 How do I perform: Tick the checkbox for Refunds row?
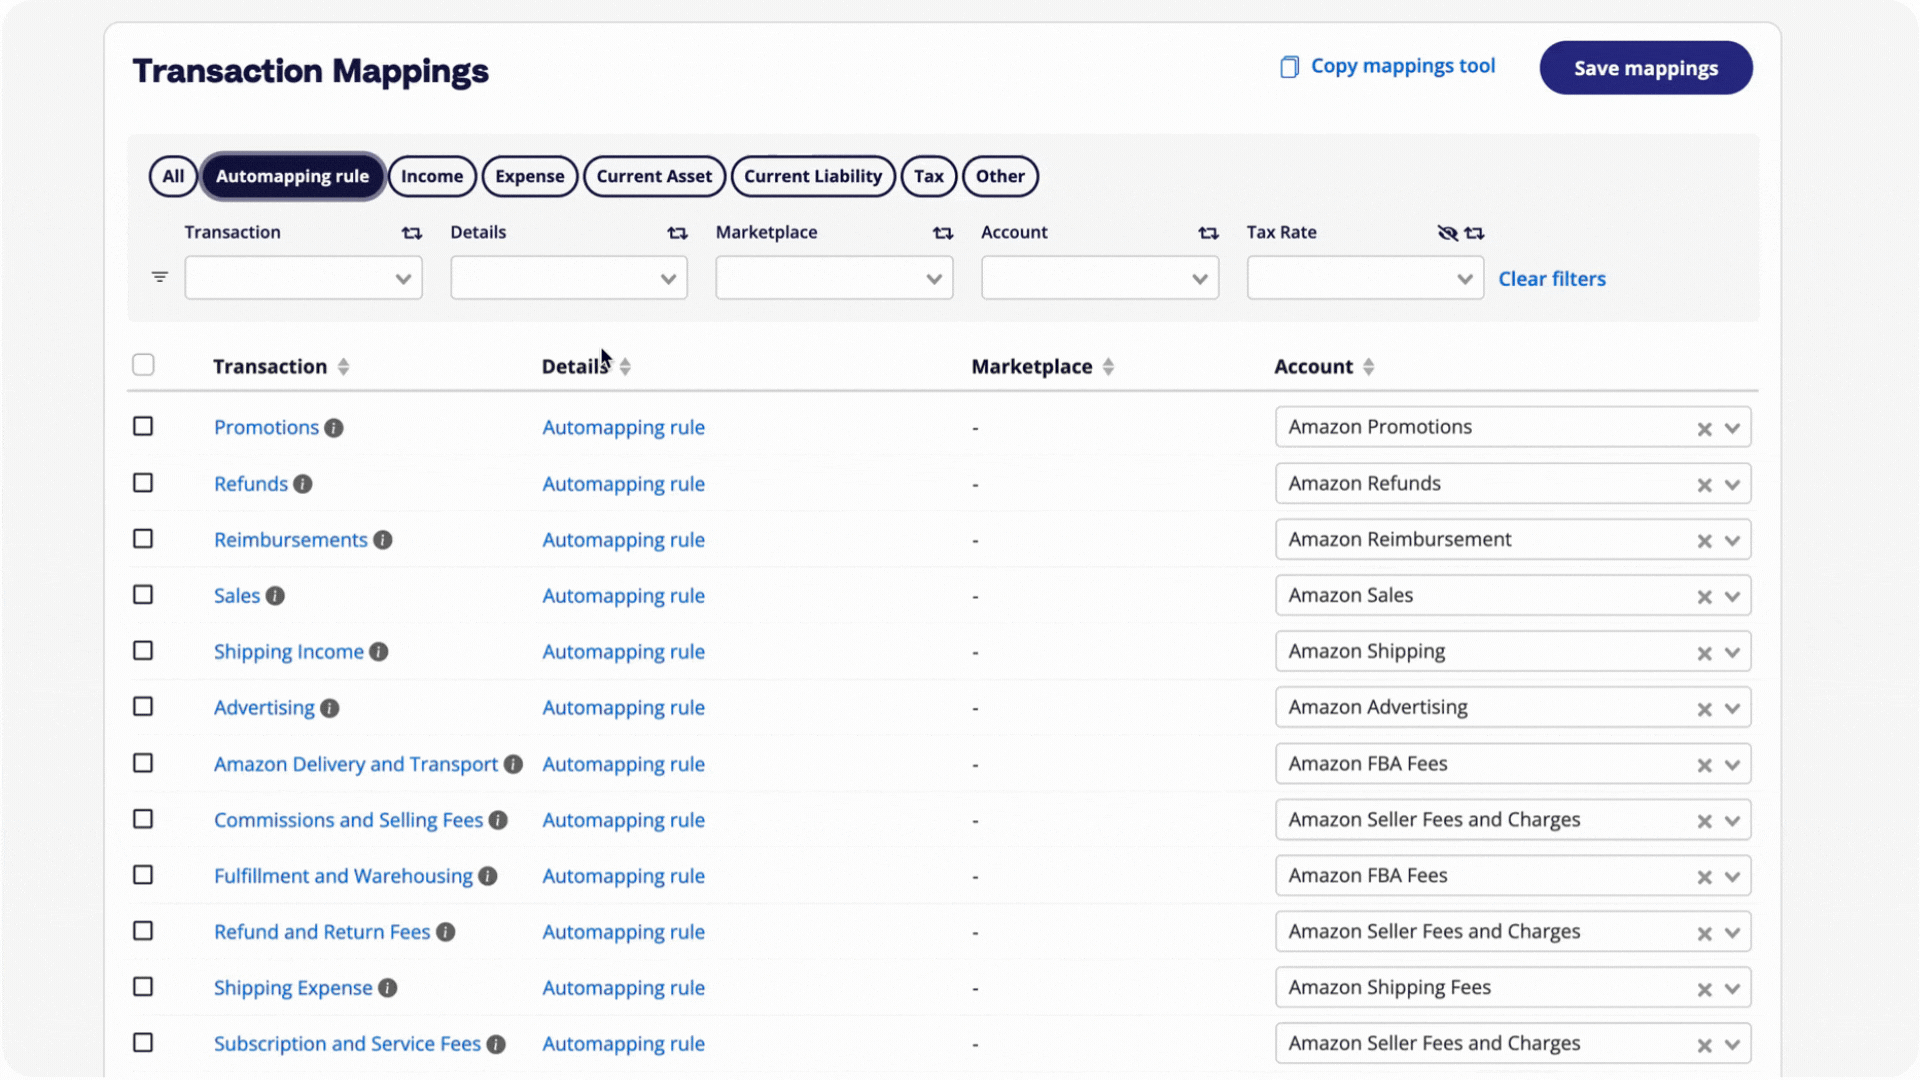(x=143, y=482)
